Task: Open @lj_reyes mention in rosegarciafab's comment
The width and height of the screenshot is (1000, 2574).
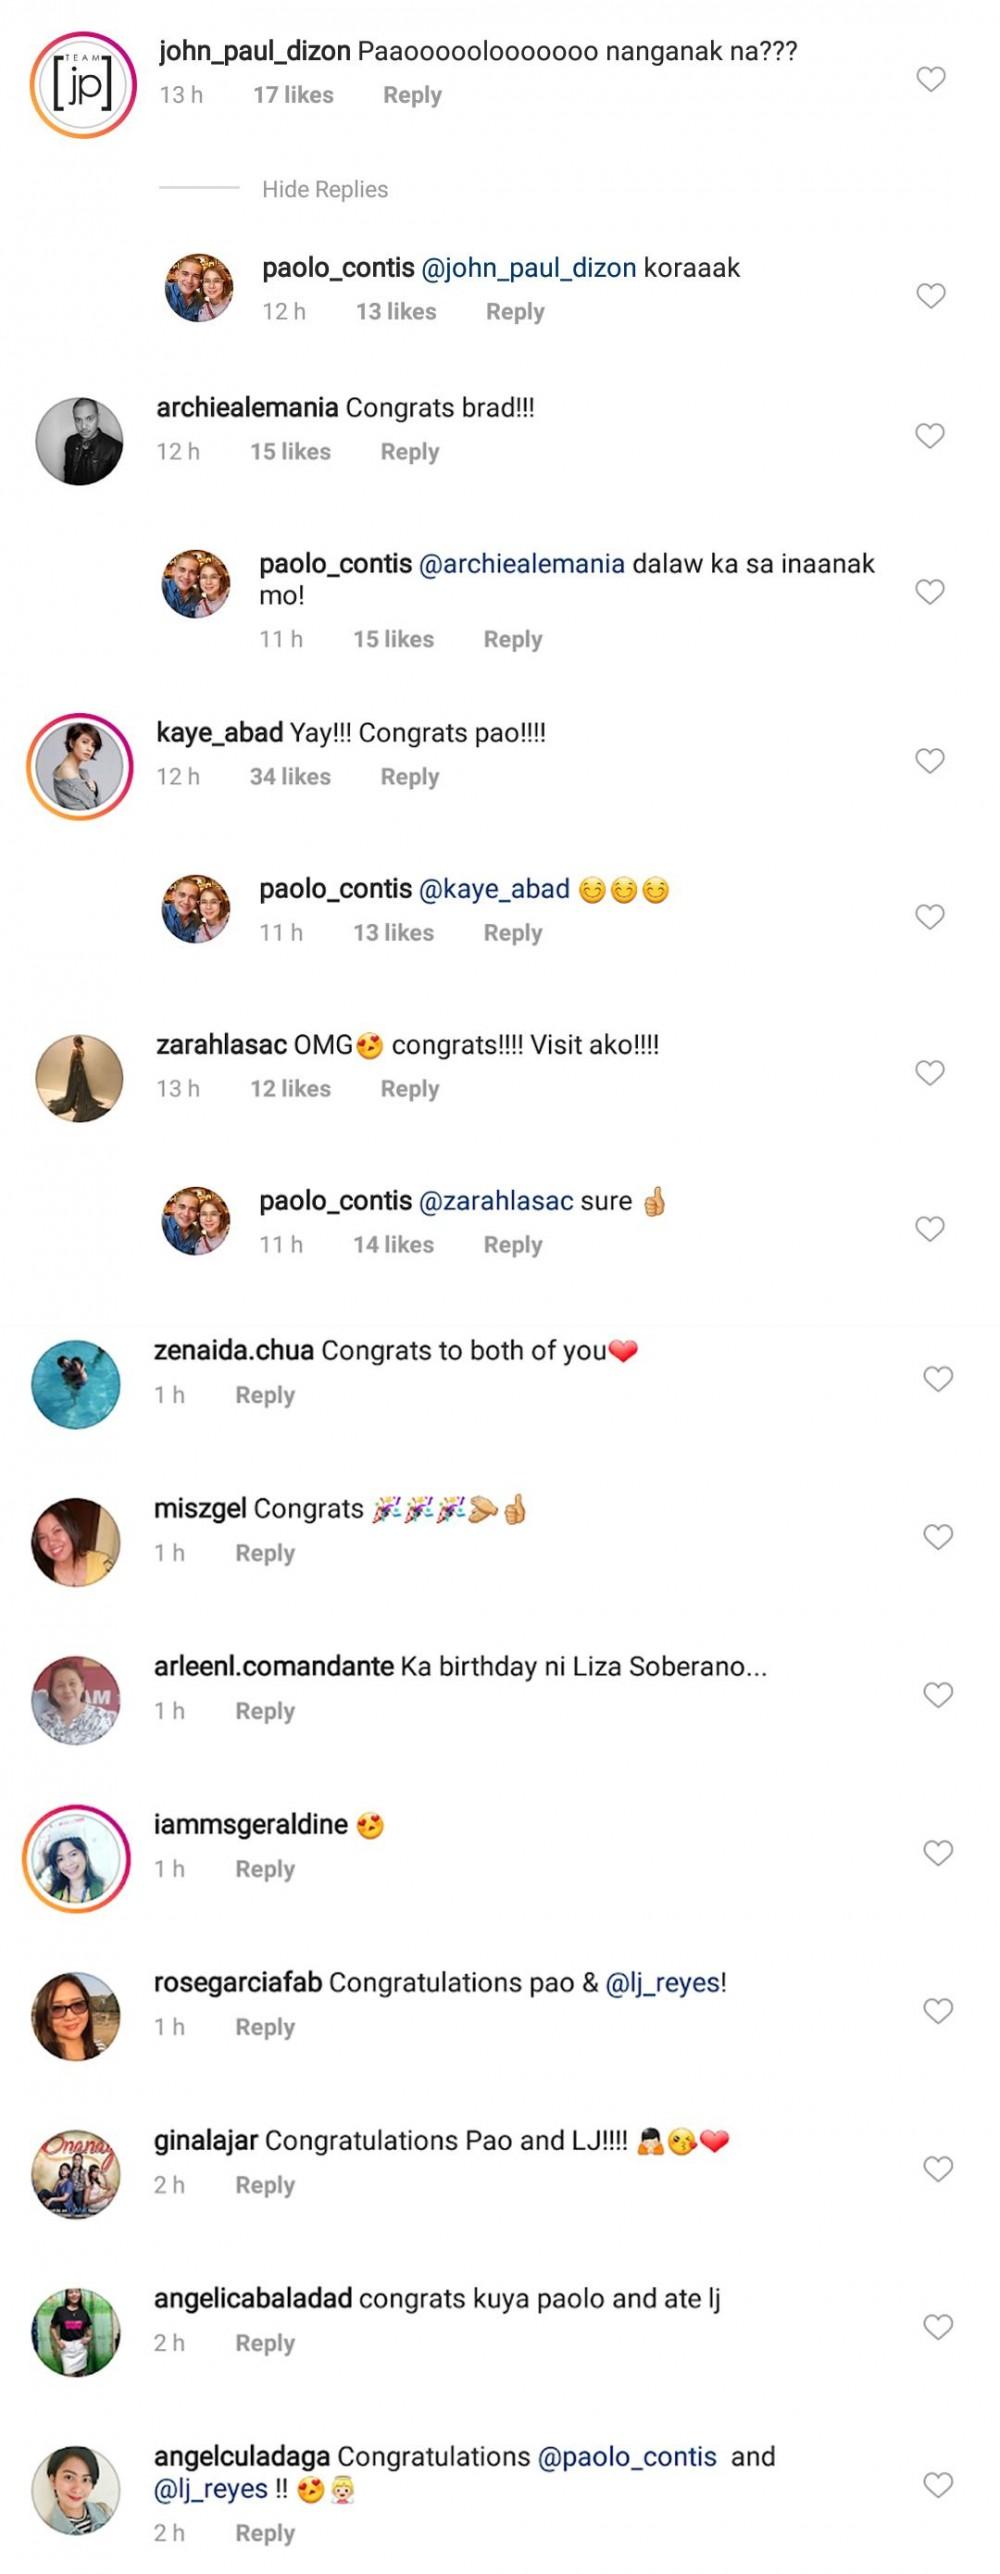Action: [x=663, y=1983]
